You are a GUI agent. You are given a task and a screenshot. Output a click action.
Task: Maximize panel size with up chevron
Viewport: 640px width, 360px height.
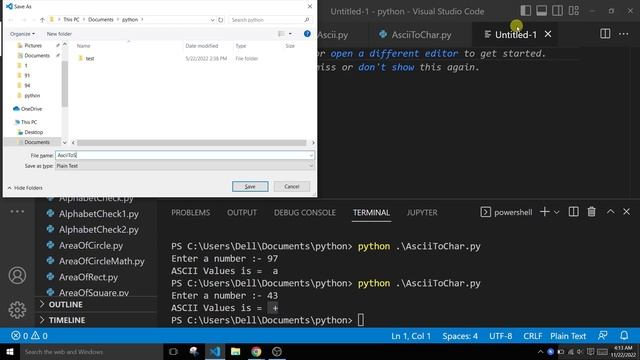(x=611, y=212)
